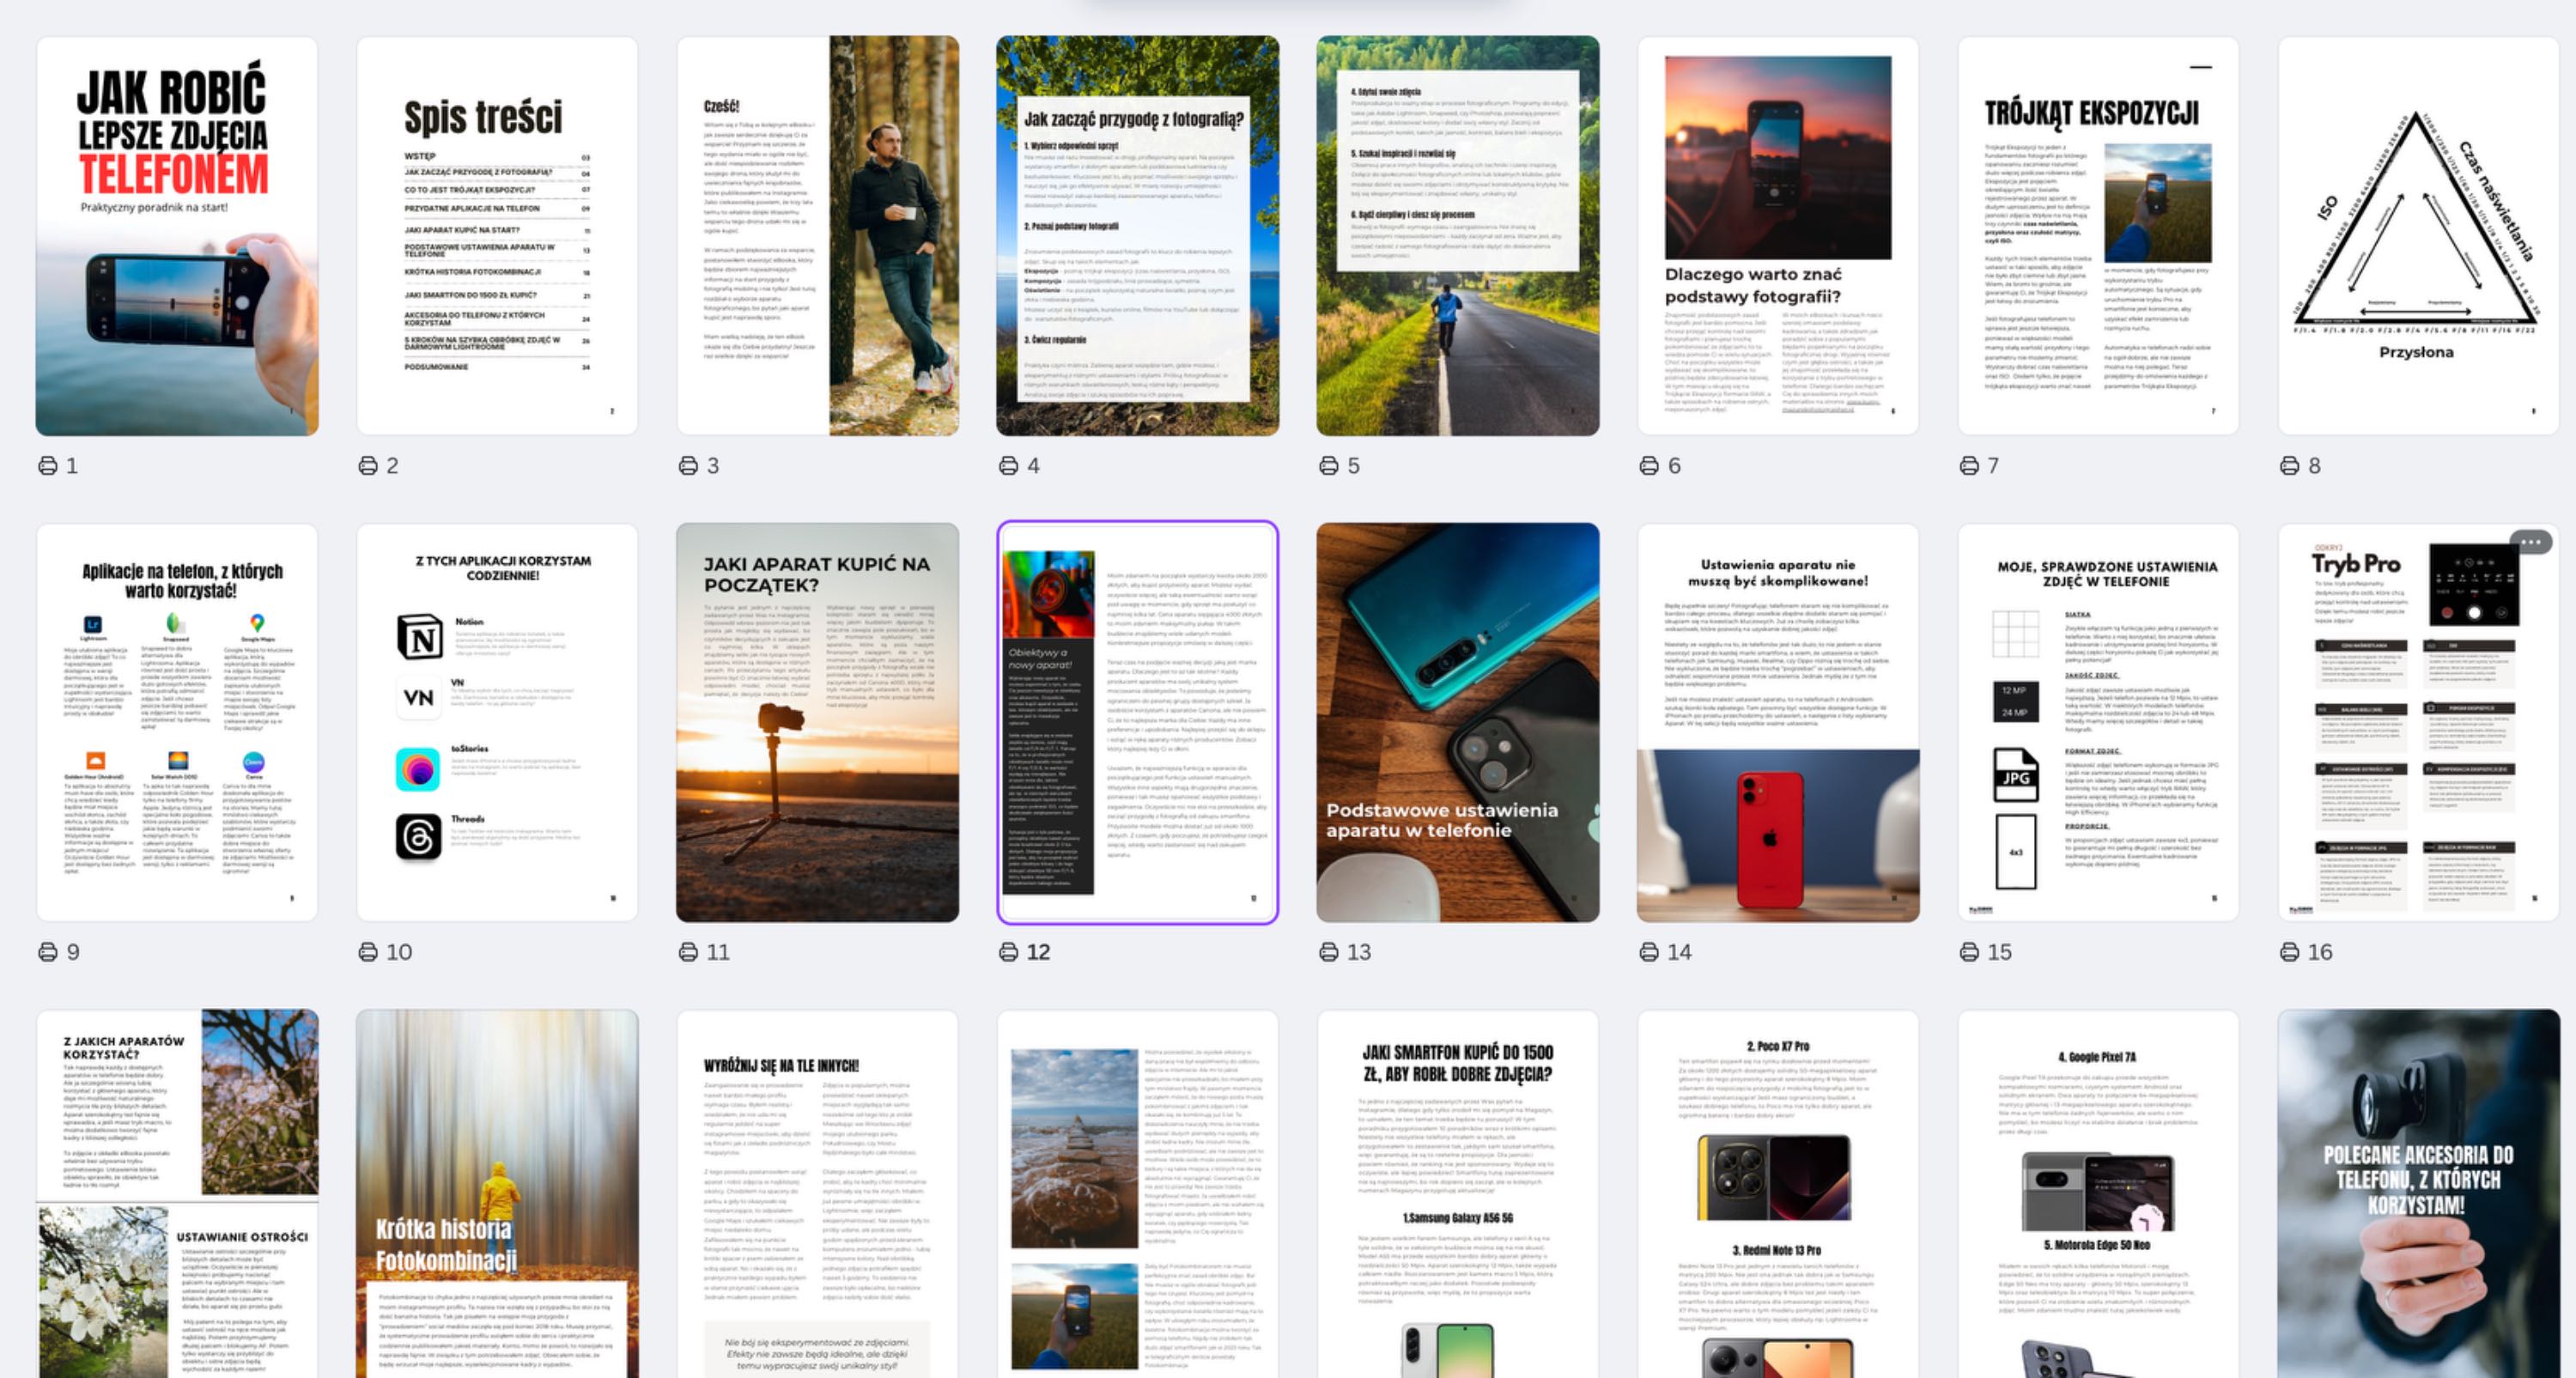Open the 'Polecane akcesoria do telefonu' page
The image size is (2576, 1378).
pyautogui.click(x=2418, y=1195)
